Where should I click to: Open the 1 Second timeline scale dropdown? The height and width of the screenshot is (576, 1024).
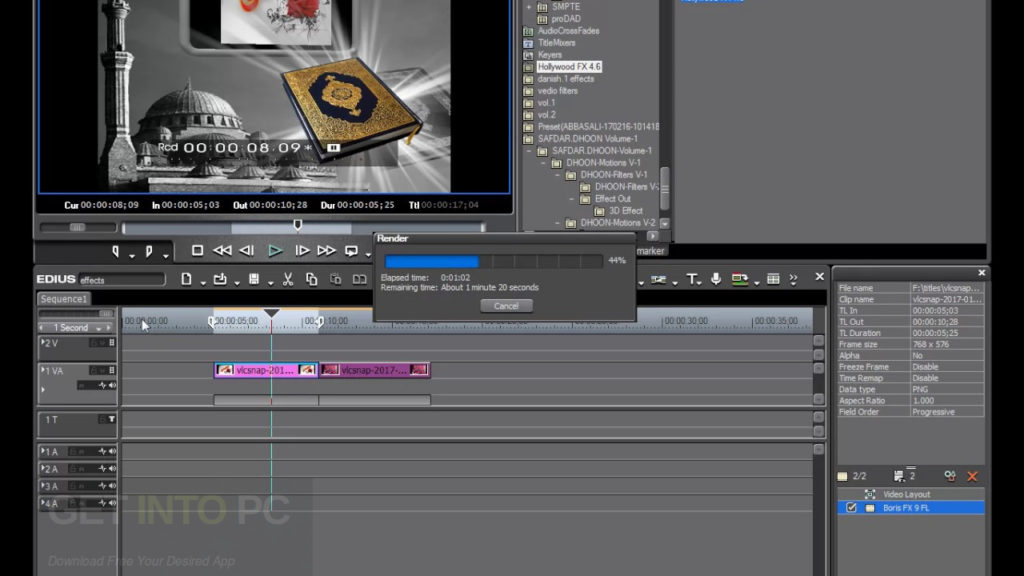point(99,328)
